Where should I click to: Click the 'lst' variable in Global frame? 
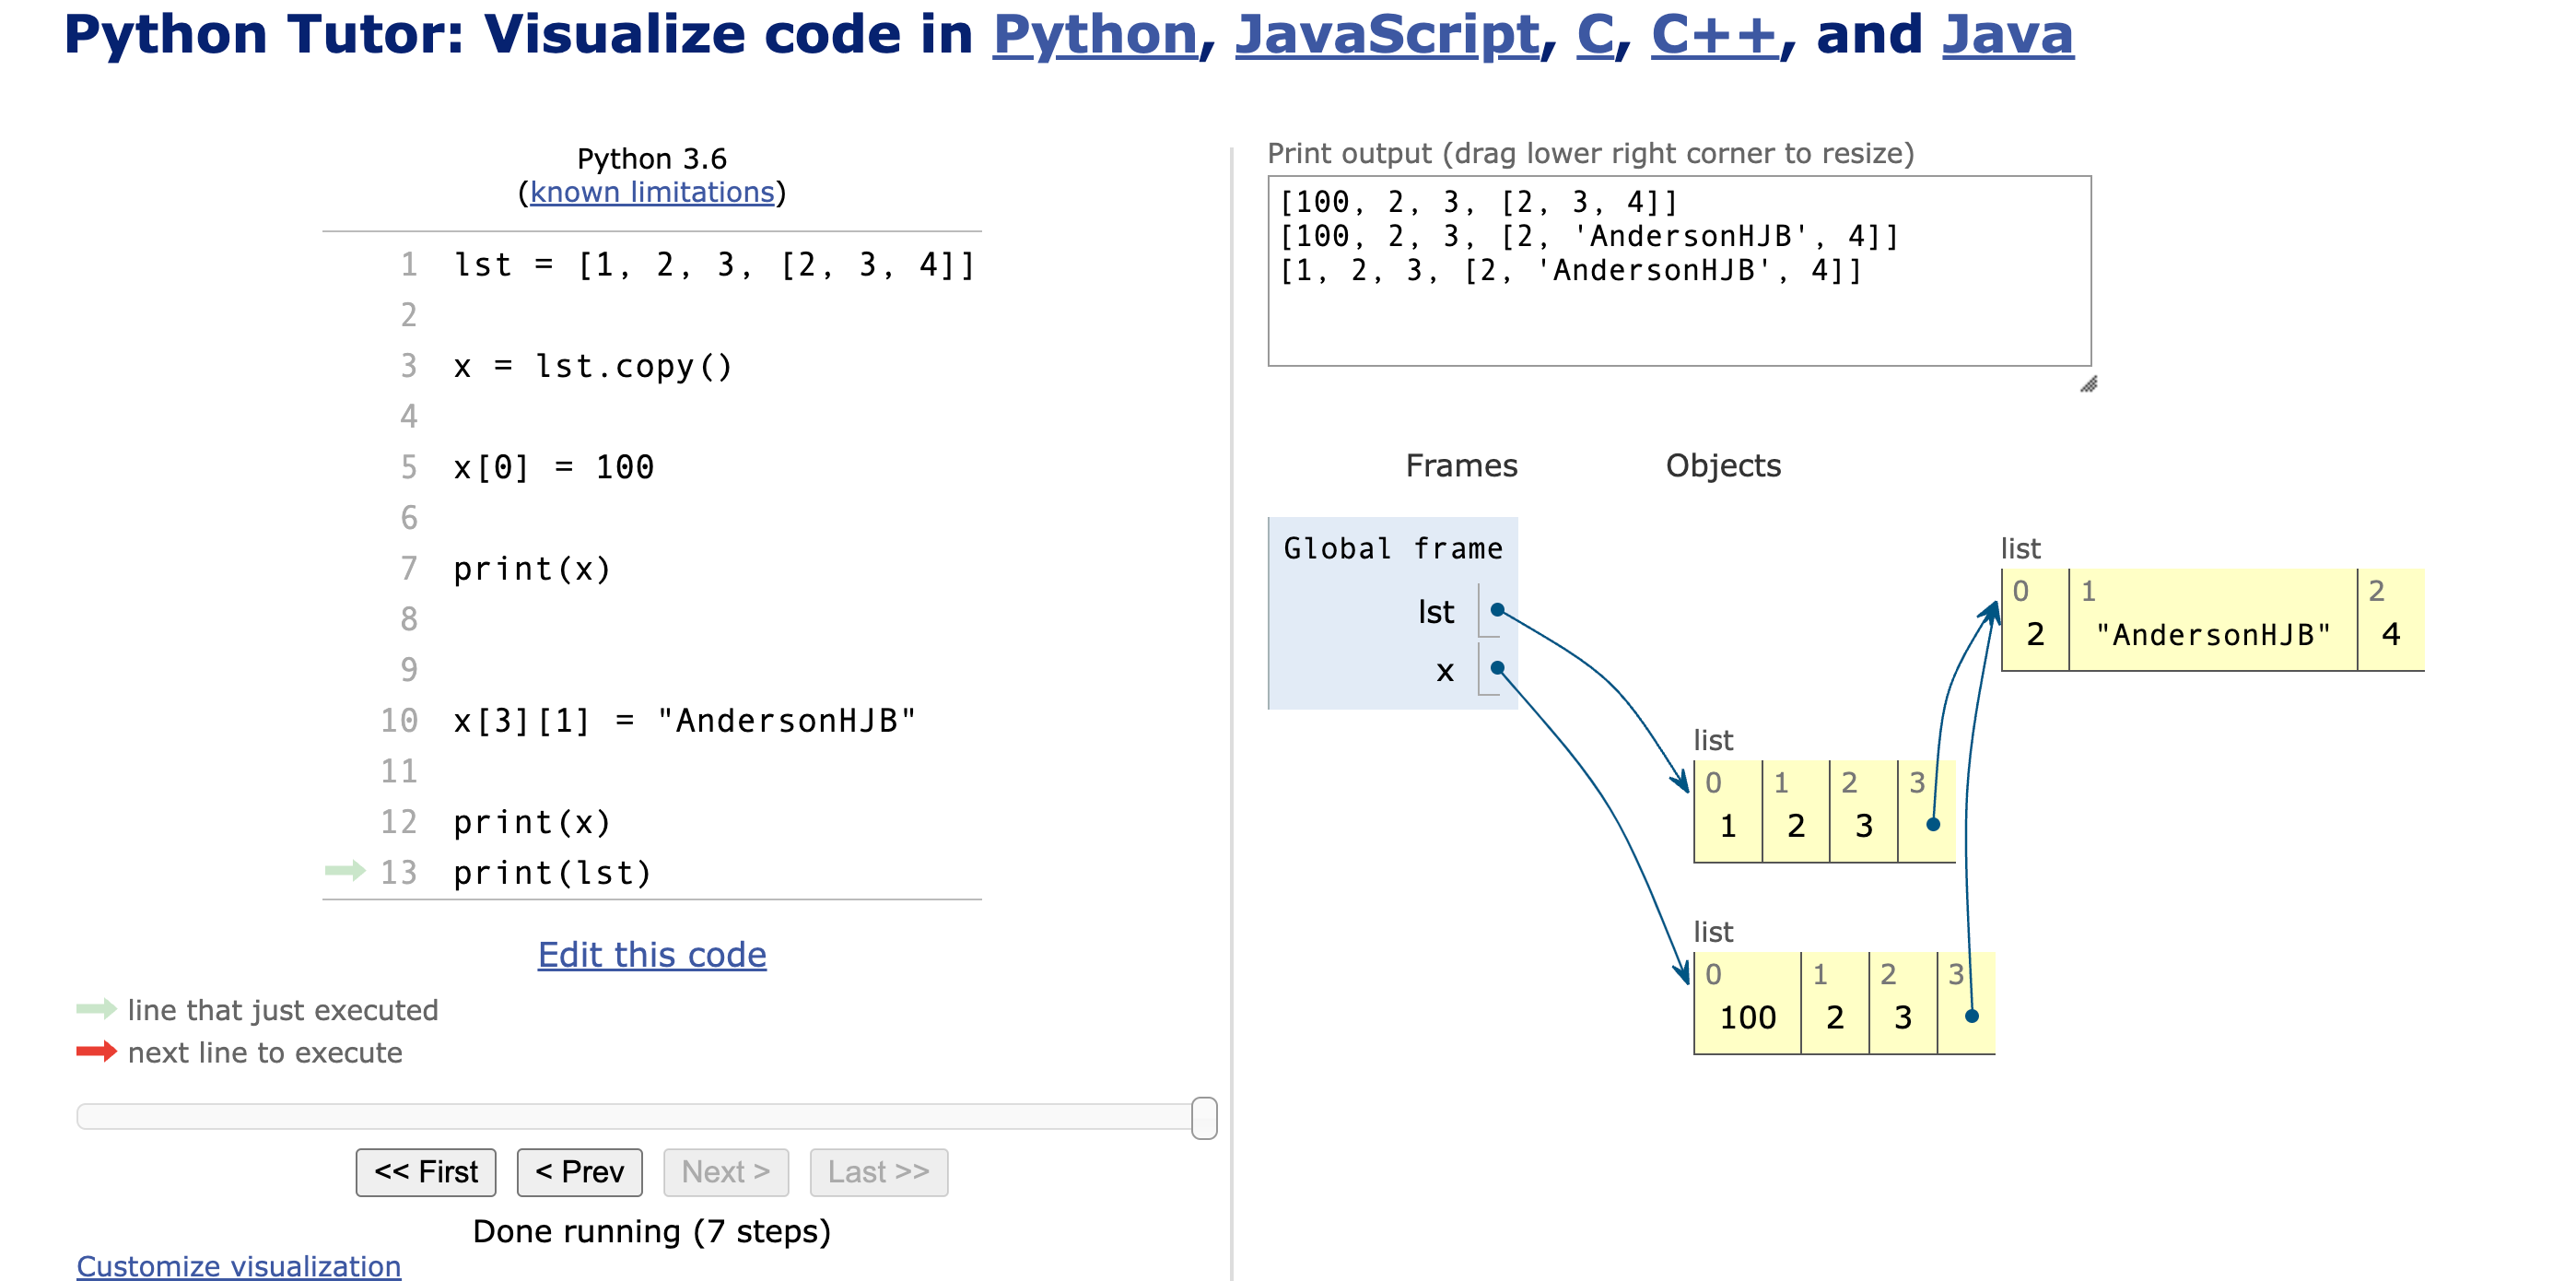[1435, 612]
